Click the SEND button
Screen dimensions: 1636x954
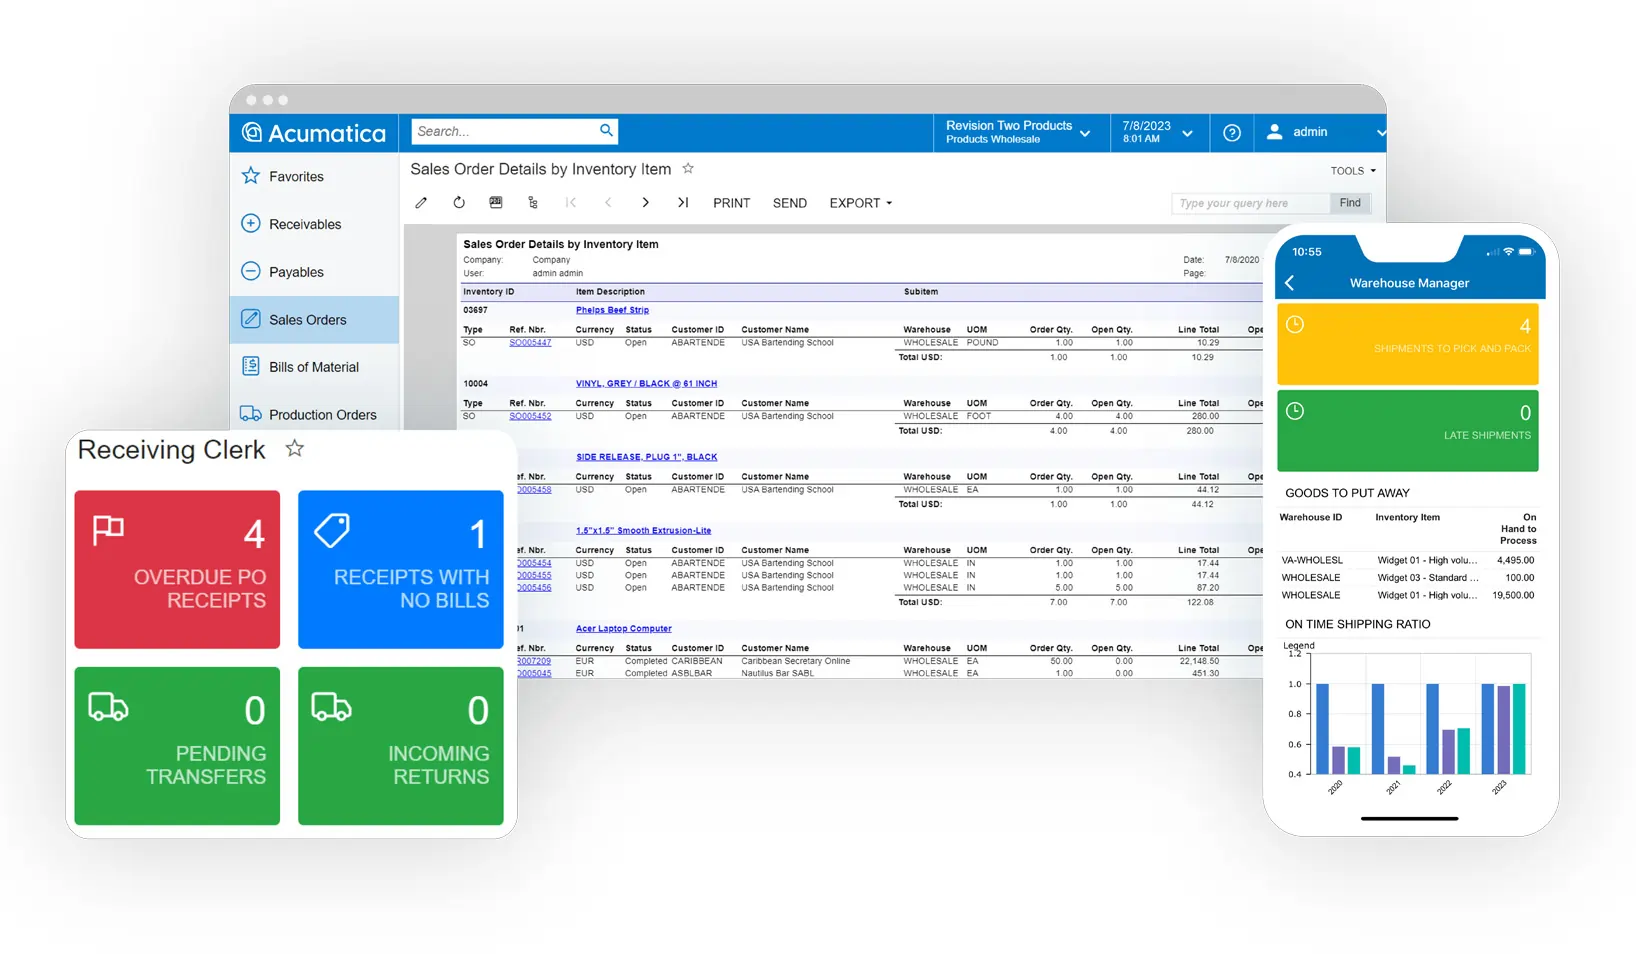coord(789,203)
